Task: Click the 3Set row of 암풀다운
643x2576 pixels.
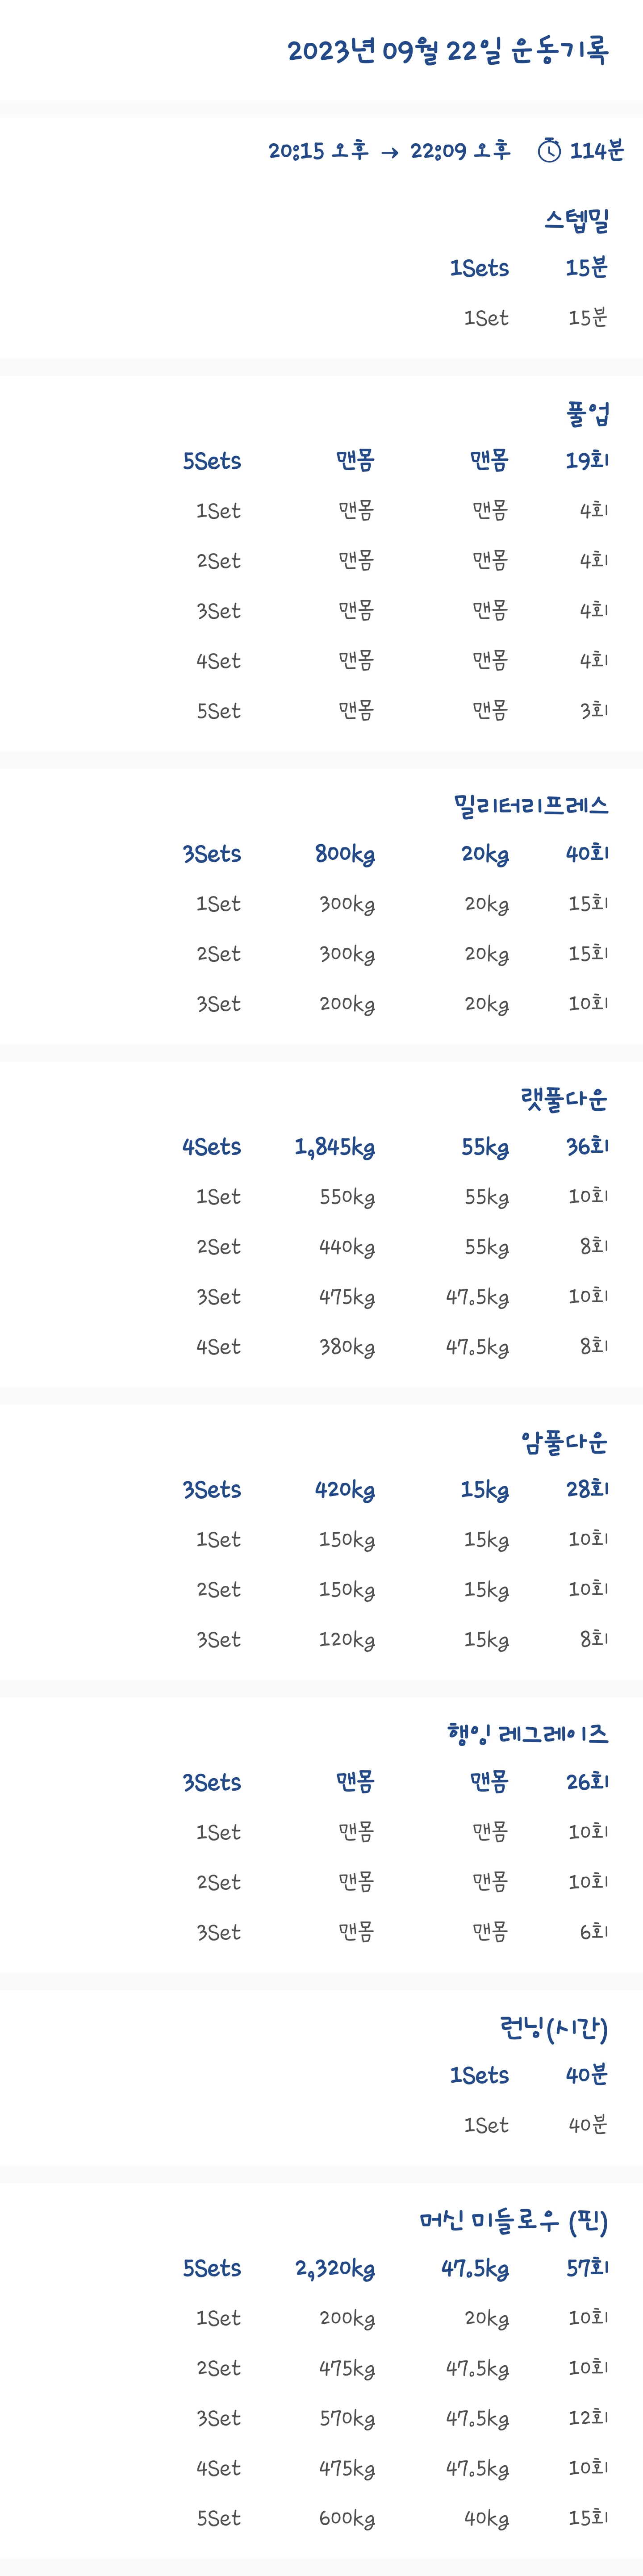Action: [x=396, y=1640]
